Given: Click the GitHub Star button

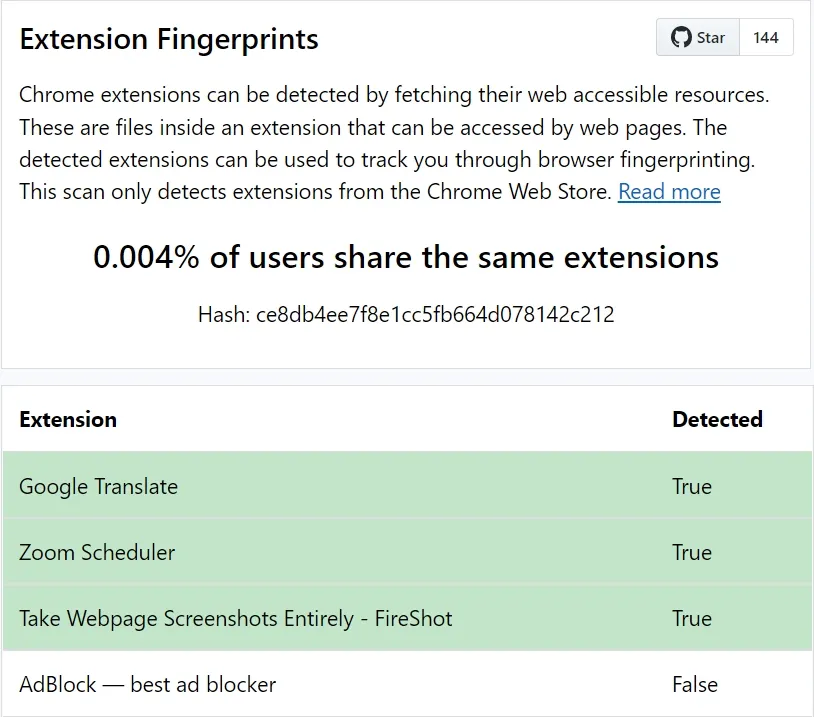Looking at the screenshot, I should click(x=698, y=37).
